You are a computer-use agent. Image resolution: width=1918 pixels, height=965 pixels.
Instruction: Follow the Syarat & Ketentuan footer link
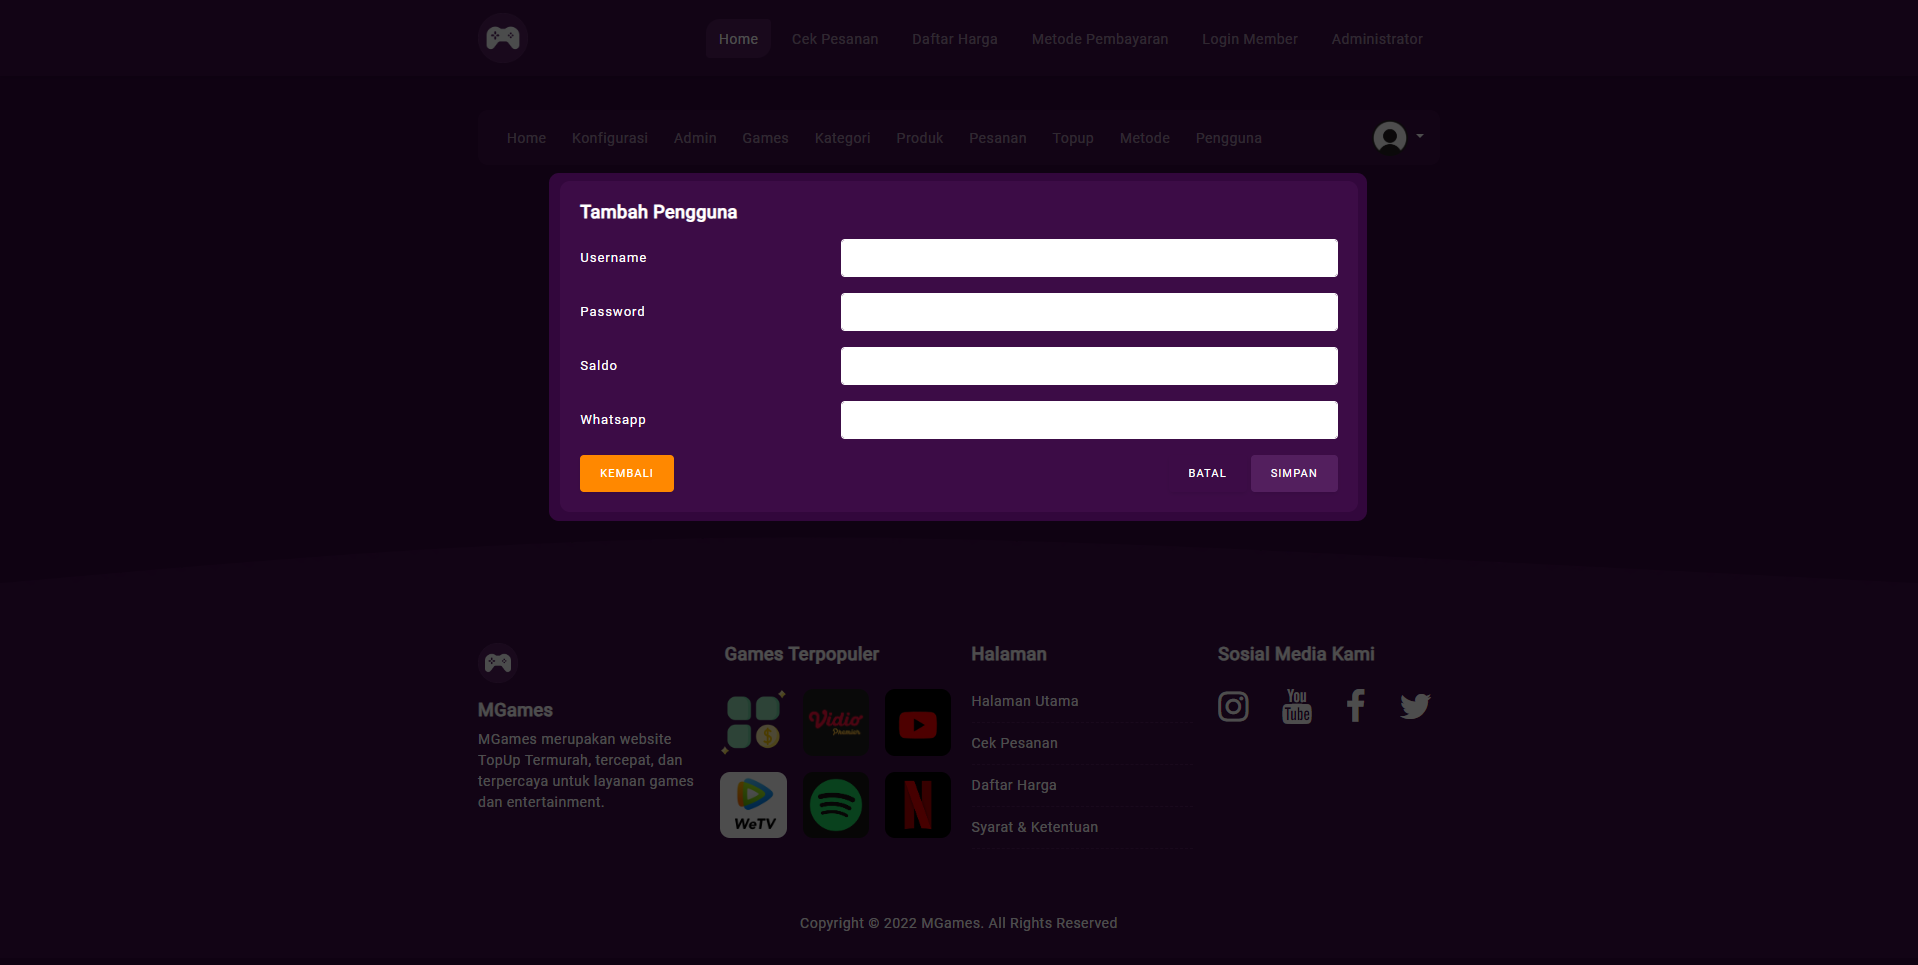1034,827
